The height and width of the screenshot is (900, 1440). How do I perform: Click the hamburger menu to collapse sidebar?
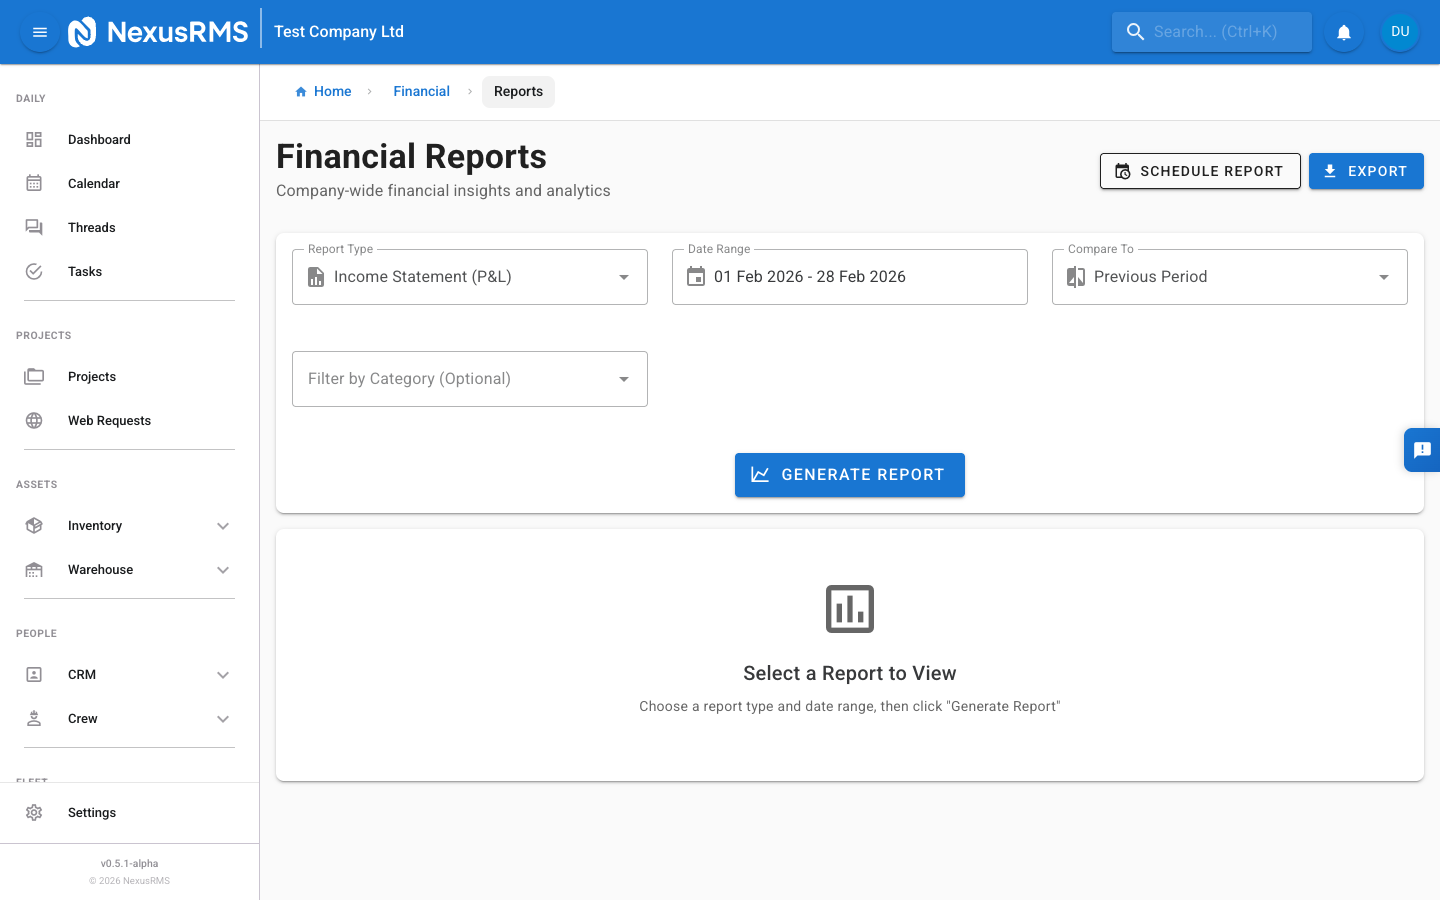[39, 31]
